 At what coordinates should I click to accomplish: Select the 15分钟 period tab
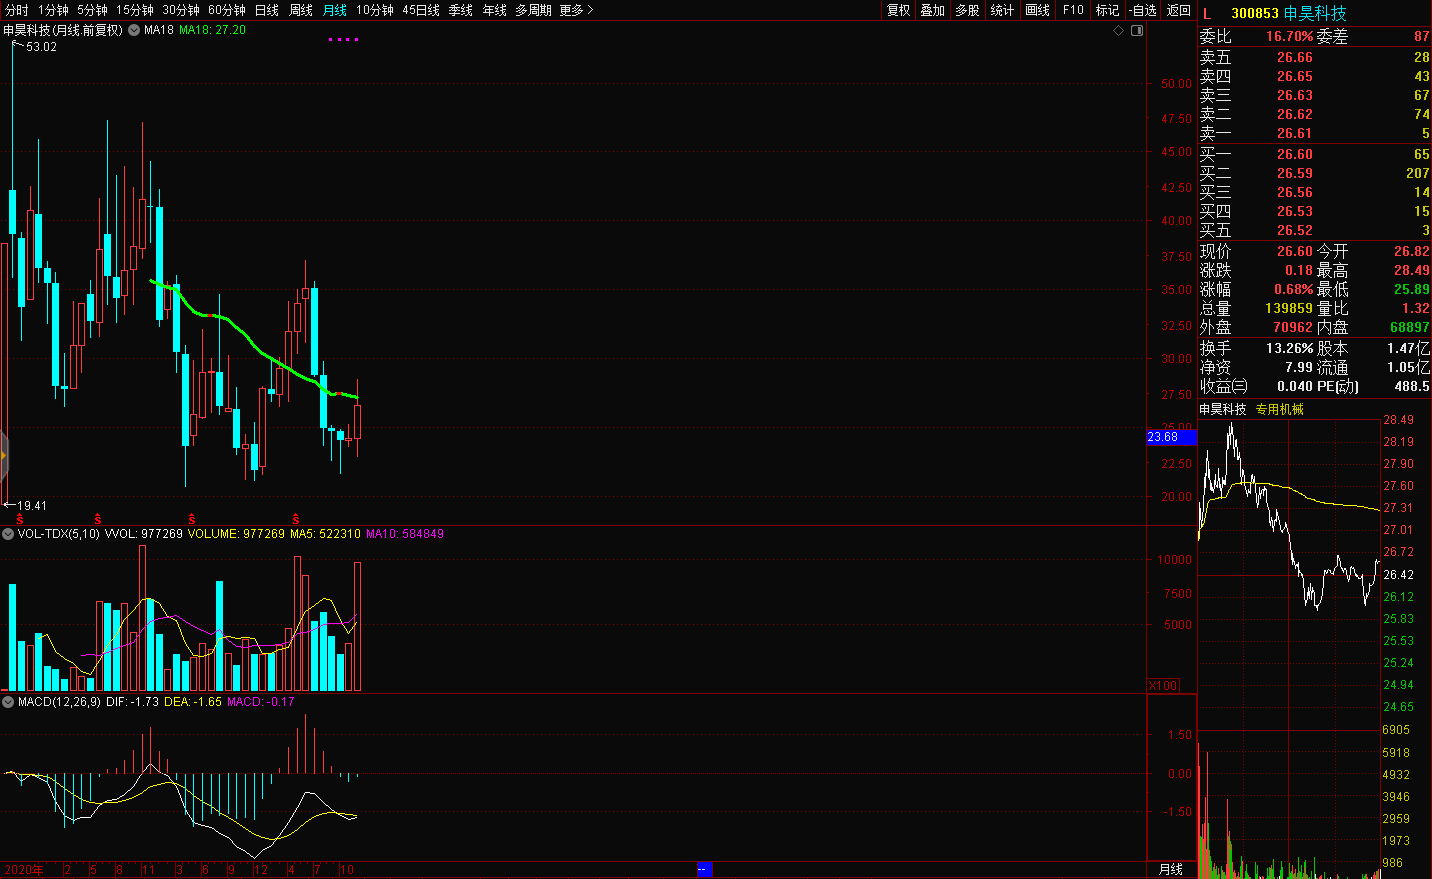pyautogui.click(x=135, y=10)
